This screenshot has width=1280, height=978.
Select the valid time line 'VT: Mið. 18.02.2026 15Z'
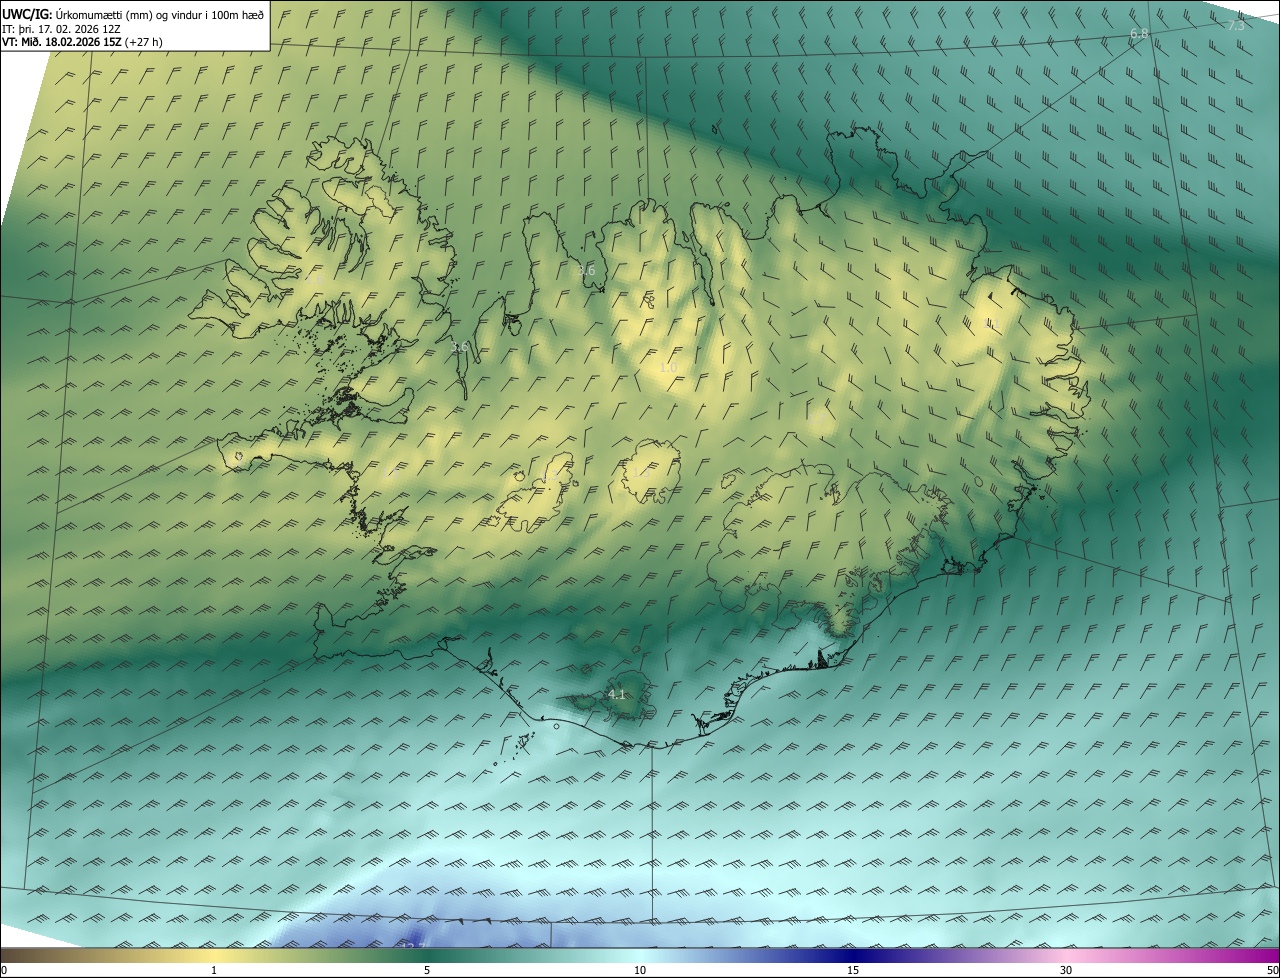click(x=62, y=42)
